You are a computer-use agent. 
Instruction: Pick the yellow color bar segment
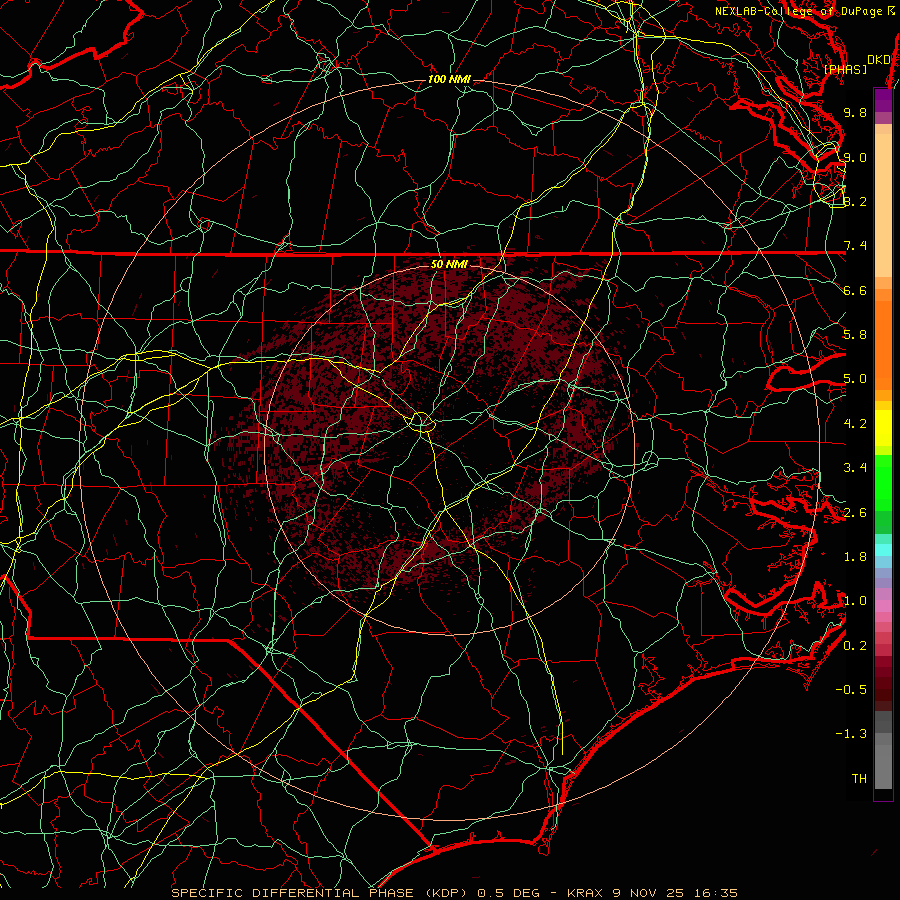point(883,428)
